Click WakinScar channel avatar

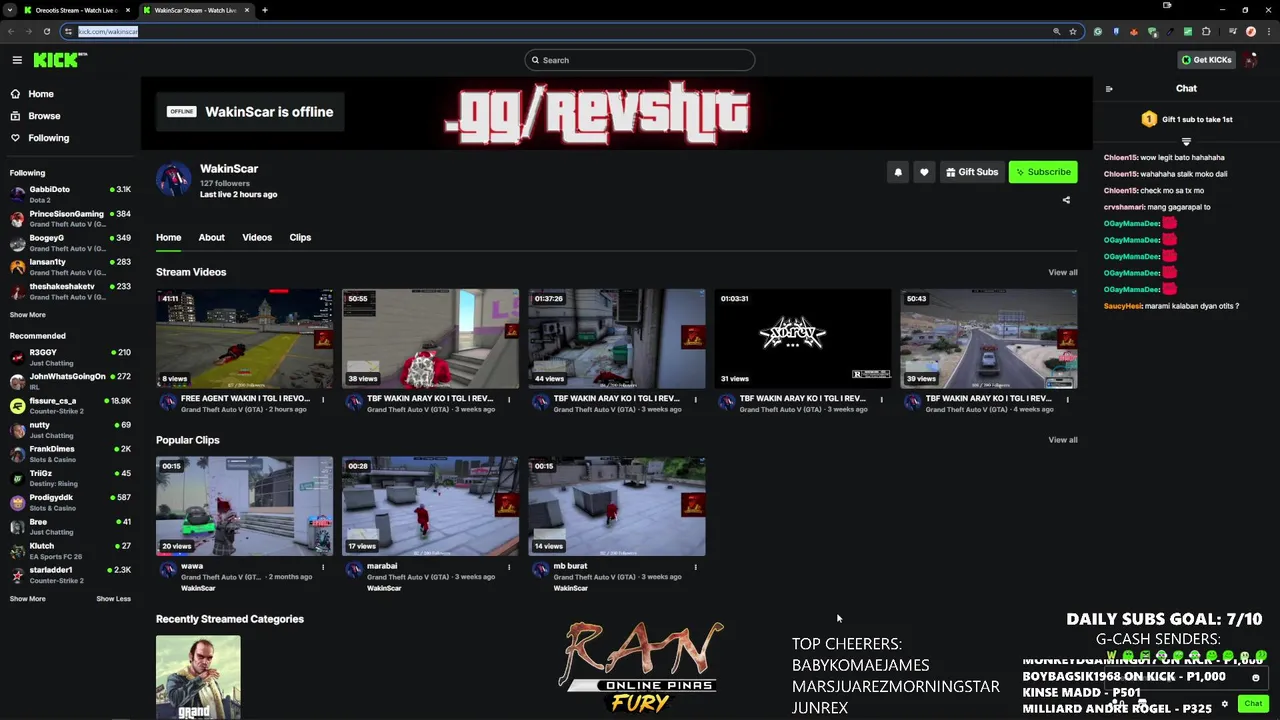(173, 179)
